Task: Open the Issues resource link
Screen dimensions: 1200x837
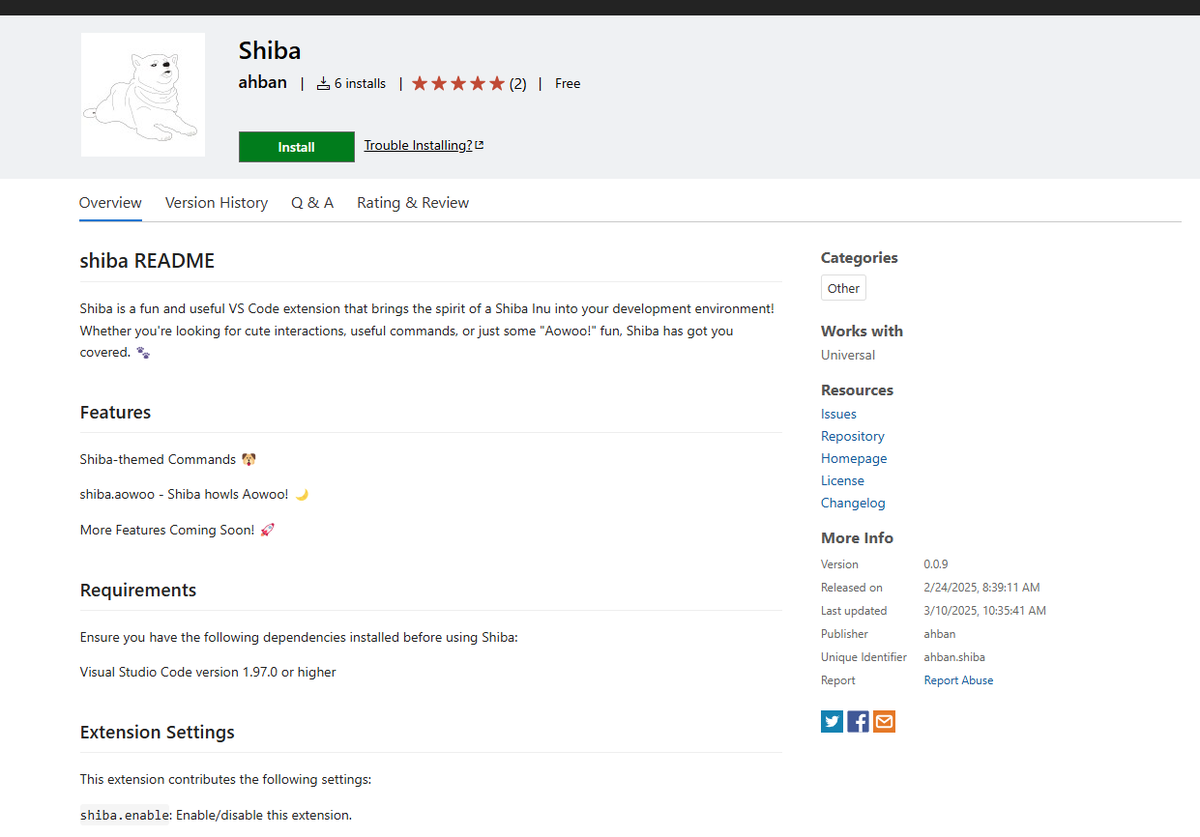Action: point(839,414)
